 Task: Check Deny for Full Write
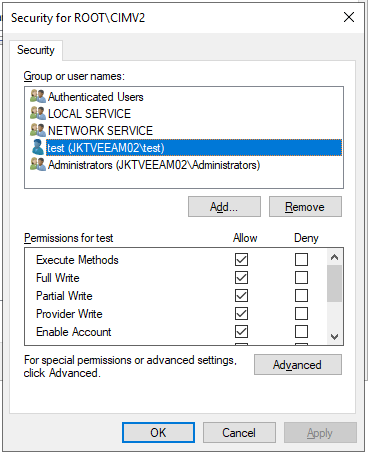click(301, 277)
